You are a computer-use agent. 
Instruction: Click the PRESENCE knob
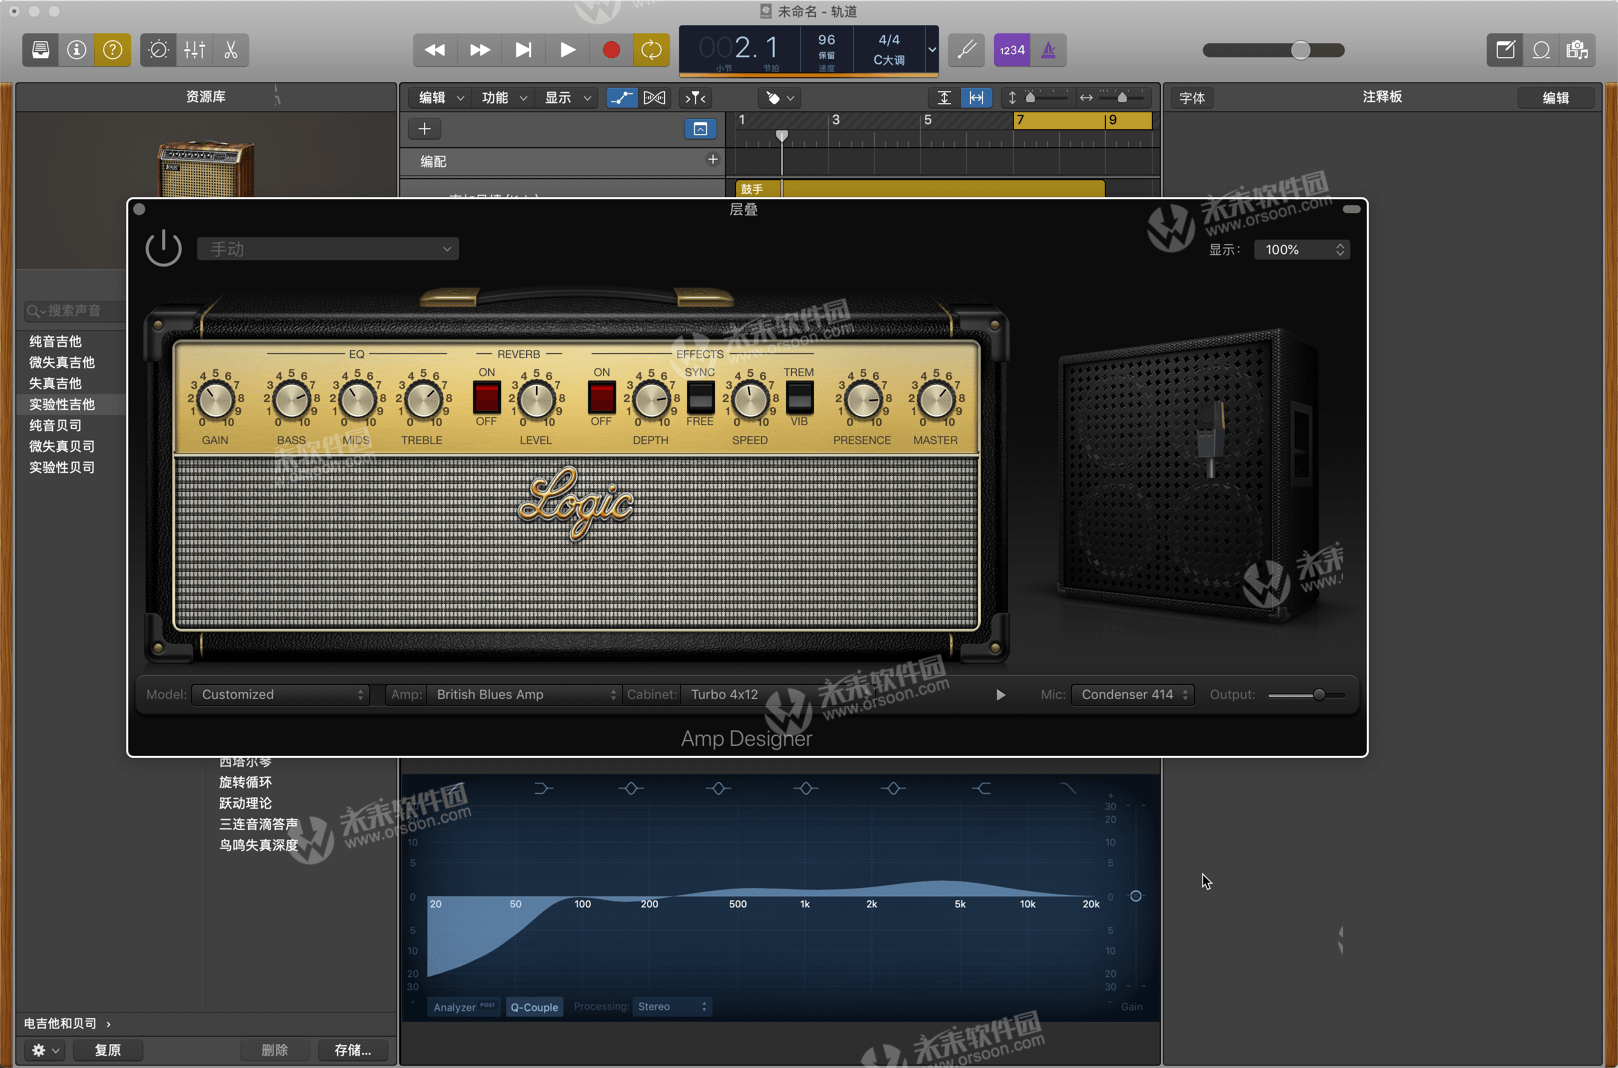click(x=863, y=400)
